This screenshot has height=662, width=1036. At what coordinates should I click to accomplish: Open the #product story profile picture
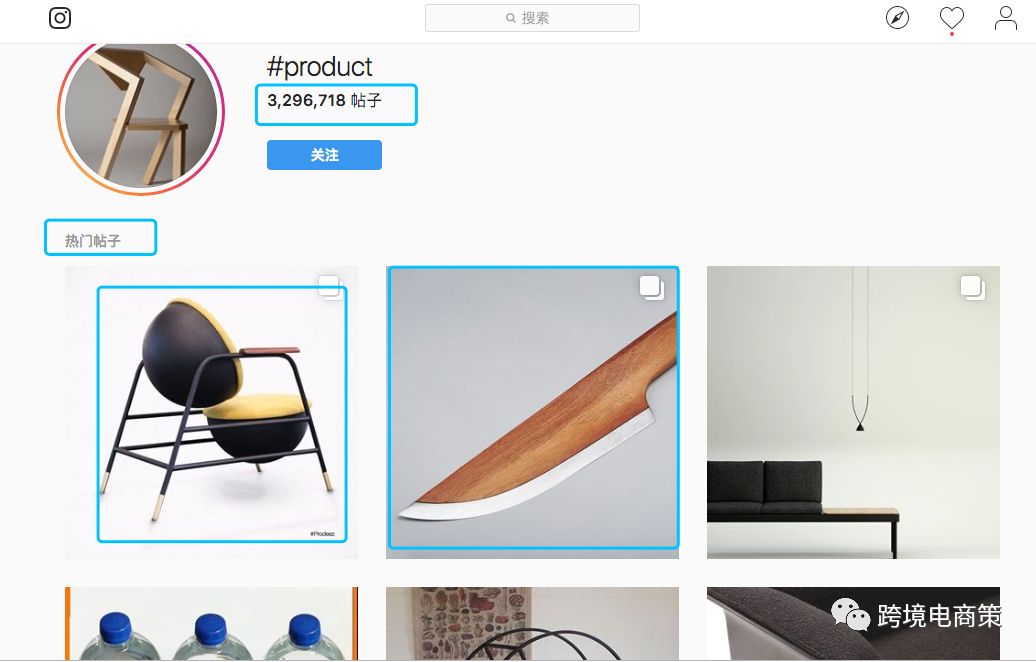point(141,114)
